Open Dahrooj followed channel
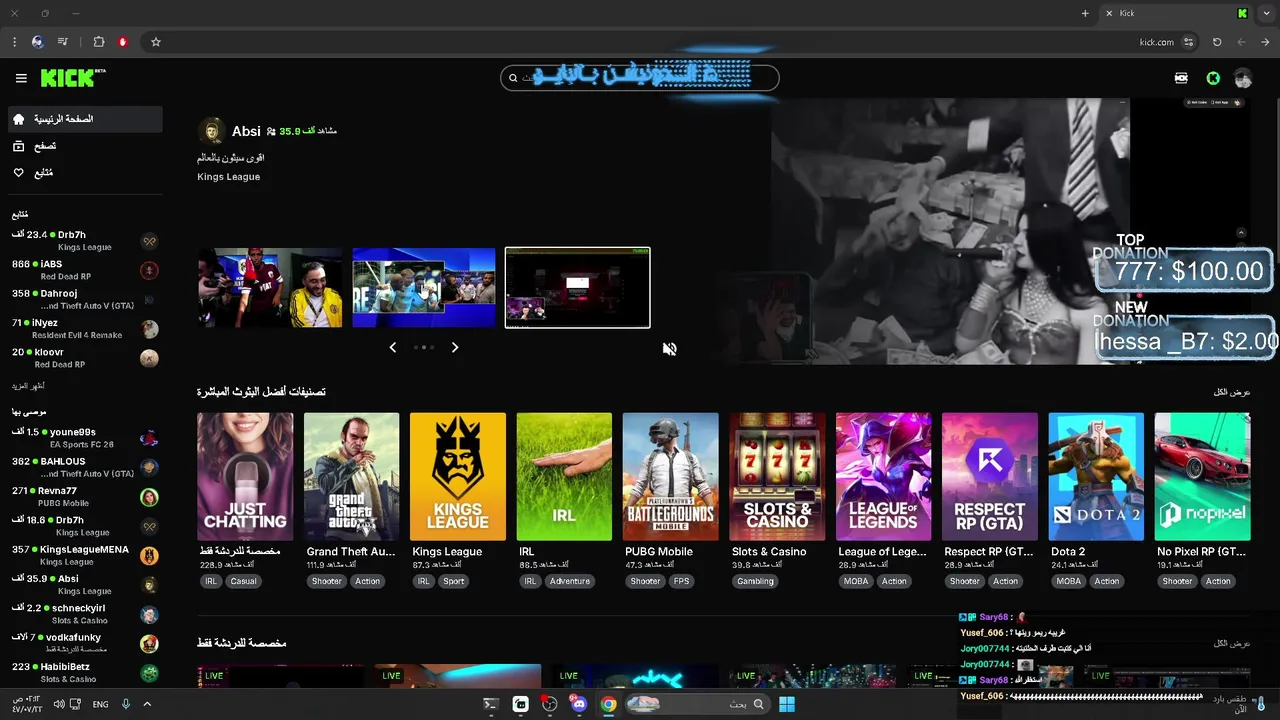Image resolution: width=1280 pixels, height=720 pixels. pos(84,299)
